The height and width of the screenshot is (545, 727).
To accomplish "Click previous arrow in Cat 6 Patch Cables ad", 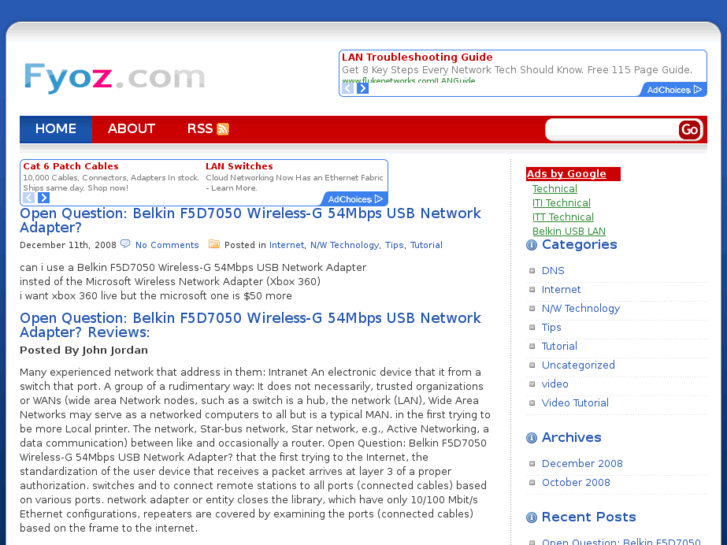I will 29,198.
